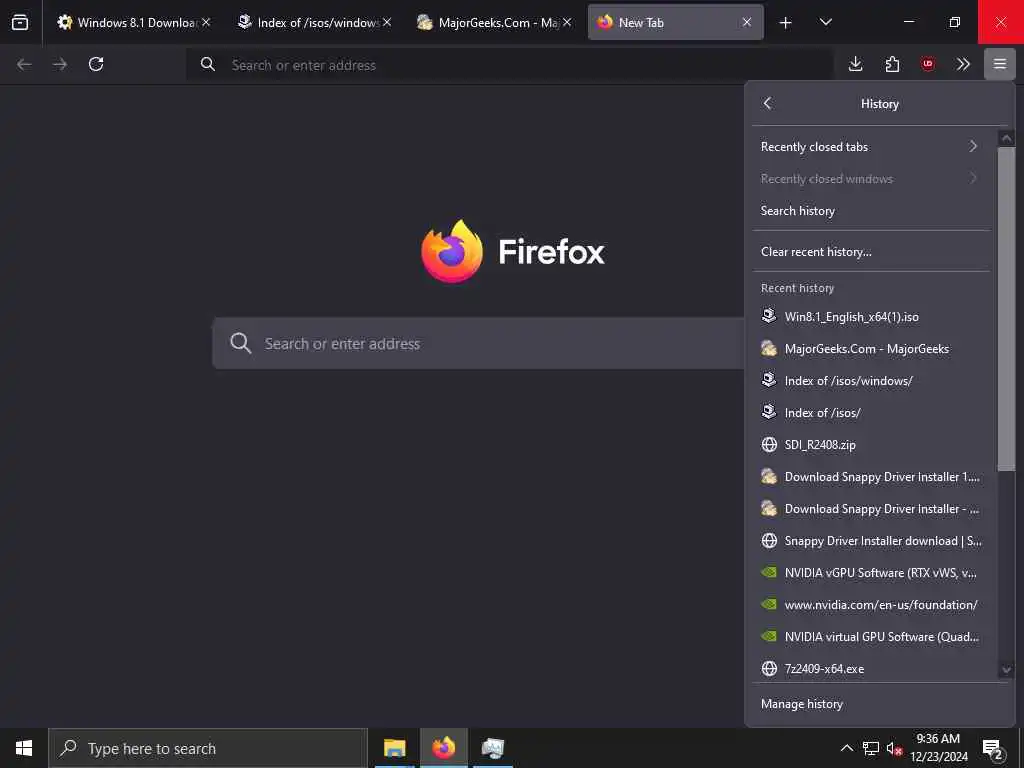1024x768 pixels.
Task: Reload the current page
Action: pyautogui.click(x=96, y=64)
